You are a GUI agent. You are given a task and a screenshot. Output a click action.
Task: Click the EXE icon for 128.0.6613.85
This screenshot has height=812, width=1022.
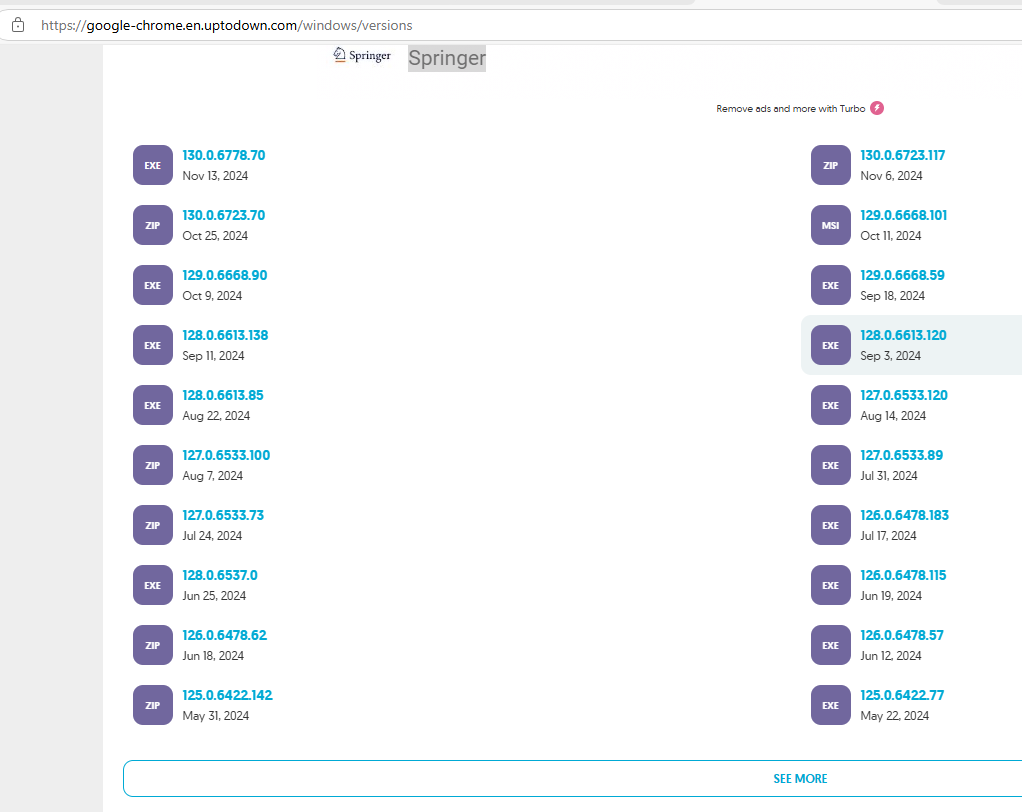coord(153,405)
